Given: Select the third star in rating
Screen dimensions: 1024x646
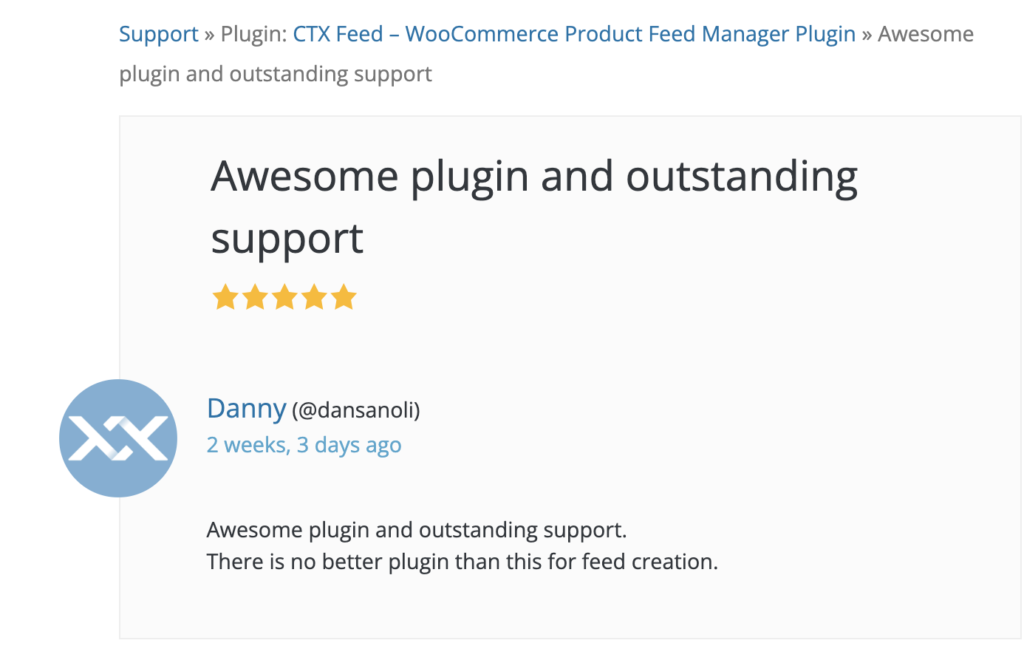Looking at the screenshot, I should 285,297.
